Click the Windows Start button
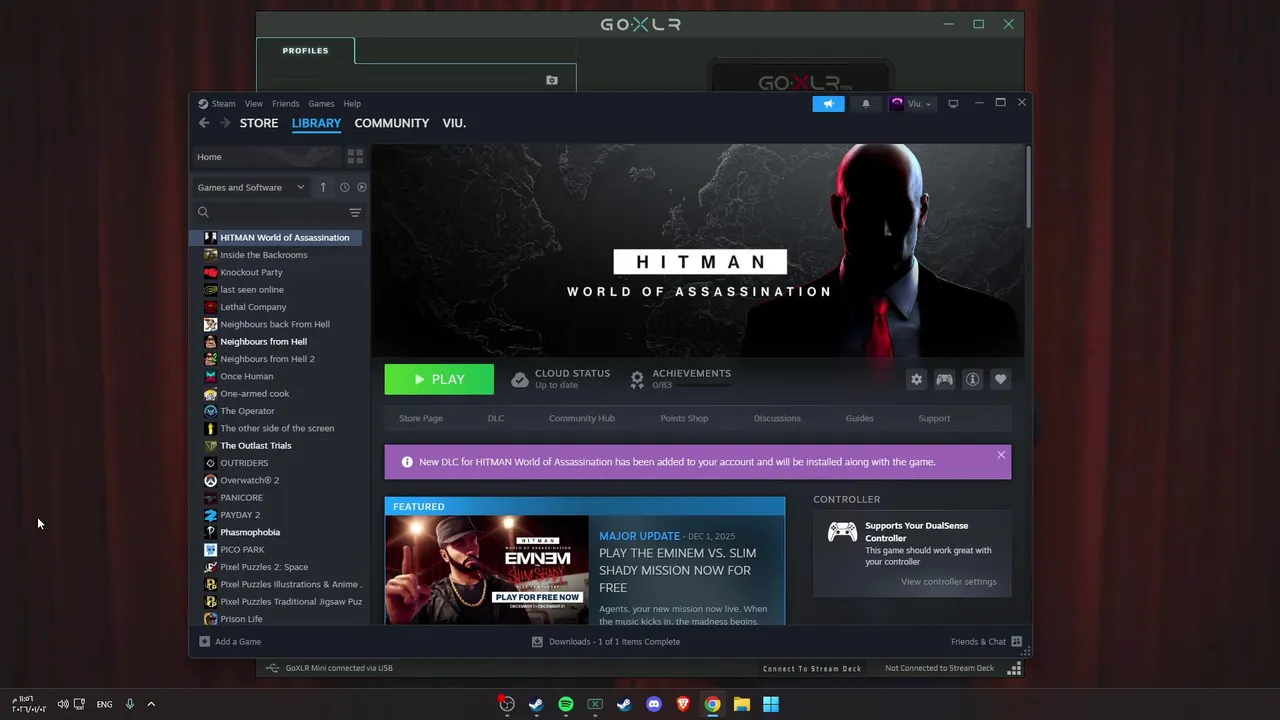 pyautogui.click(x=771, y=704)
